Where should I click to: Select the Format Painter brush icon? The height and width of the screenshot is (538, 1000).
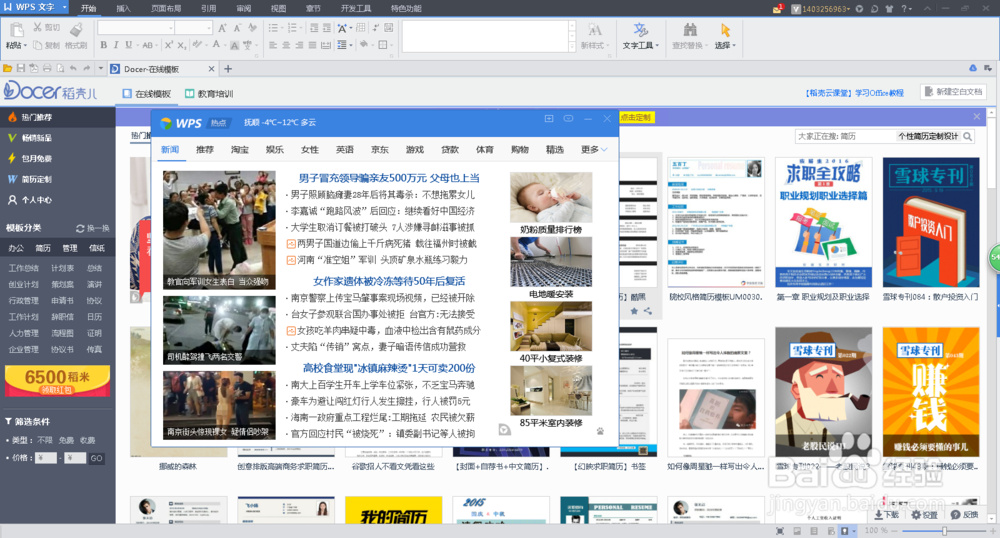point(76,29)
